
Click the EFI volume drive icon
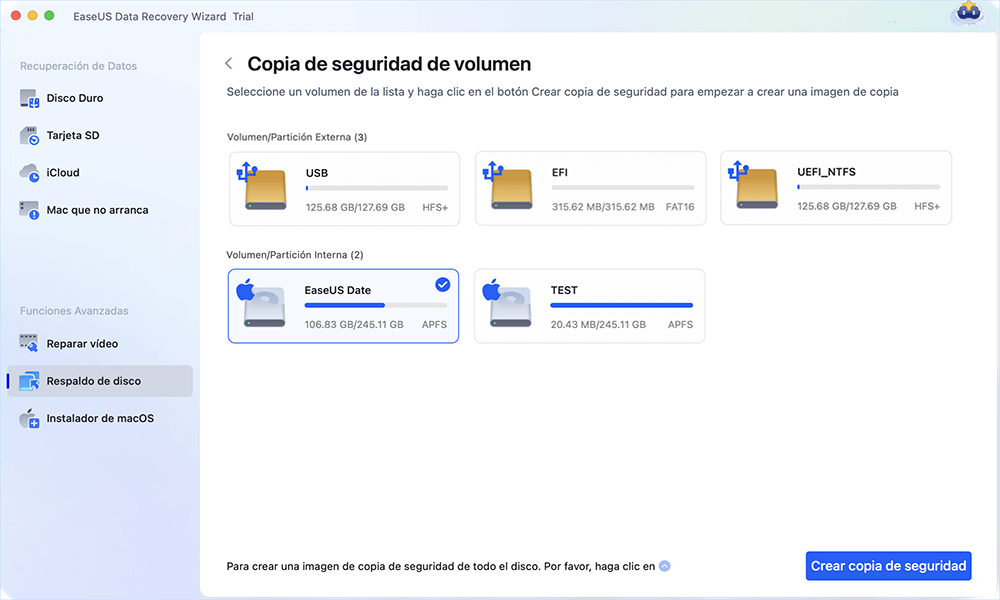click(x=508, y=186)
